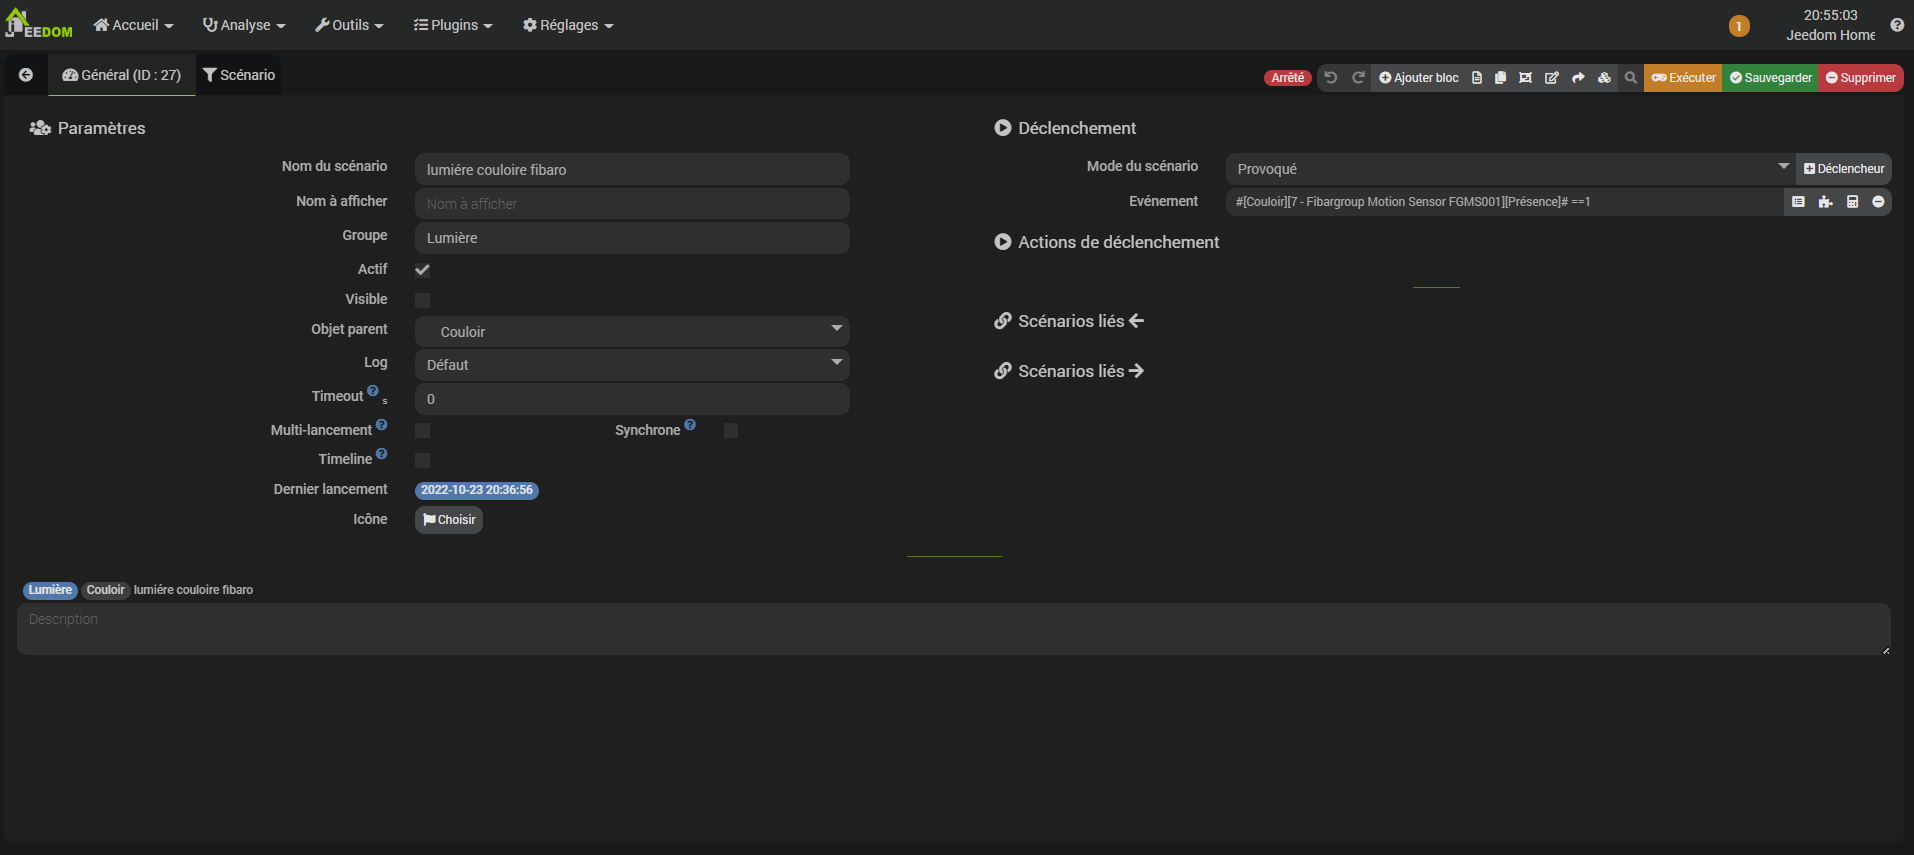The width and height of the screenshot is (1914, 855).
Task: Click Multi-lancement help tooltip icon
Action: (381, 425)
